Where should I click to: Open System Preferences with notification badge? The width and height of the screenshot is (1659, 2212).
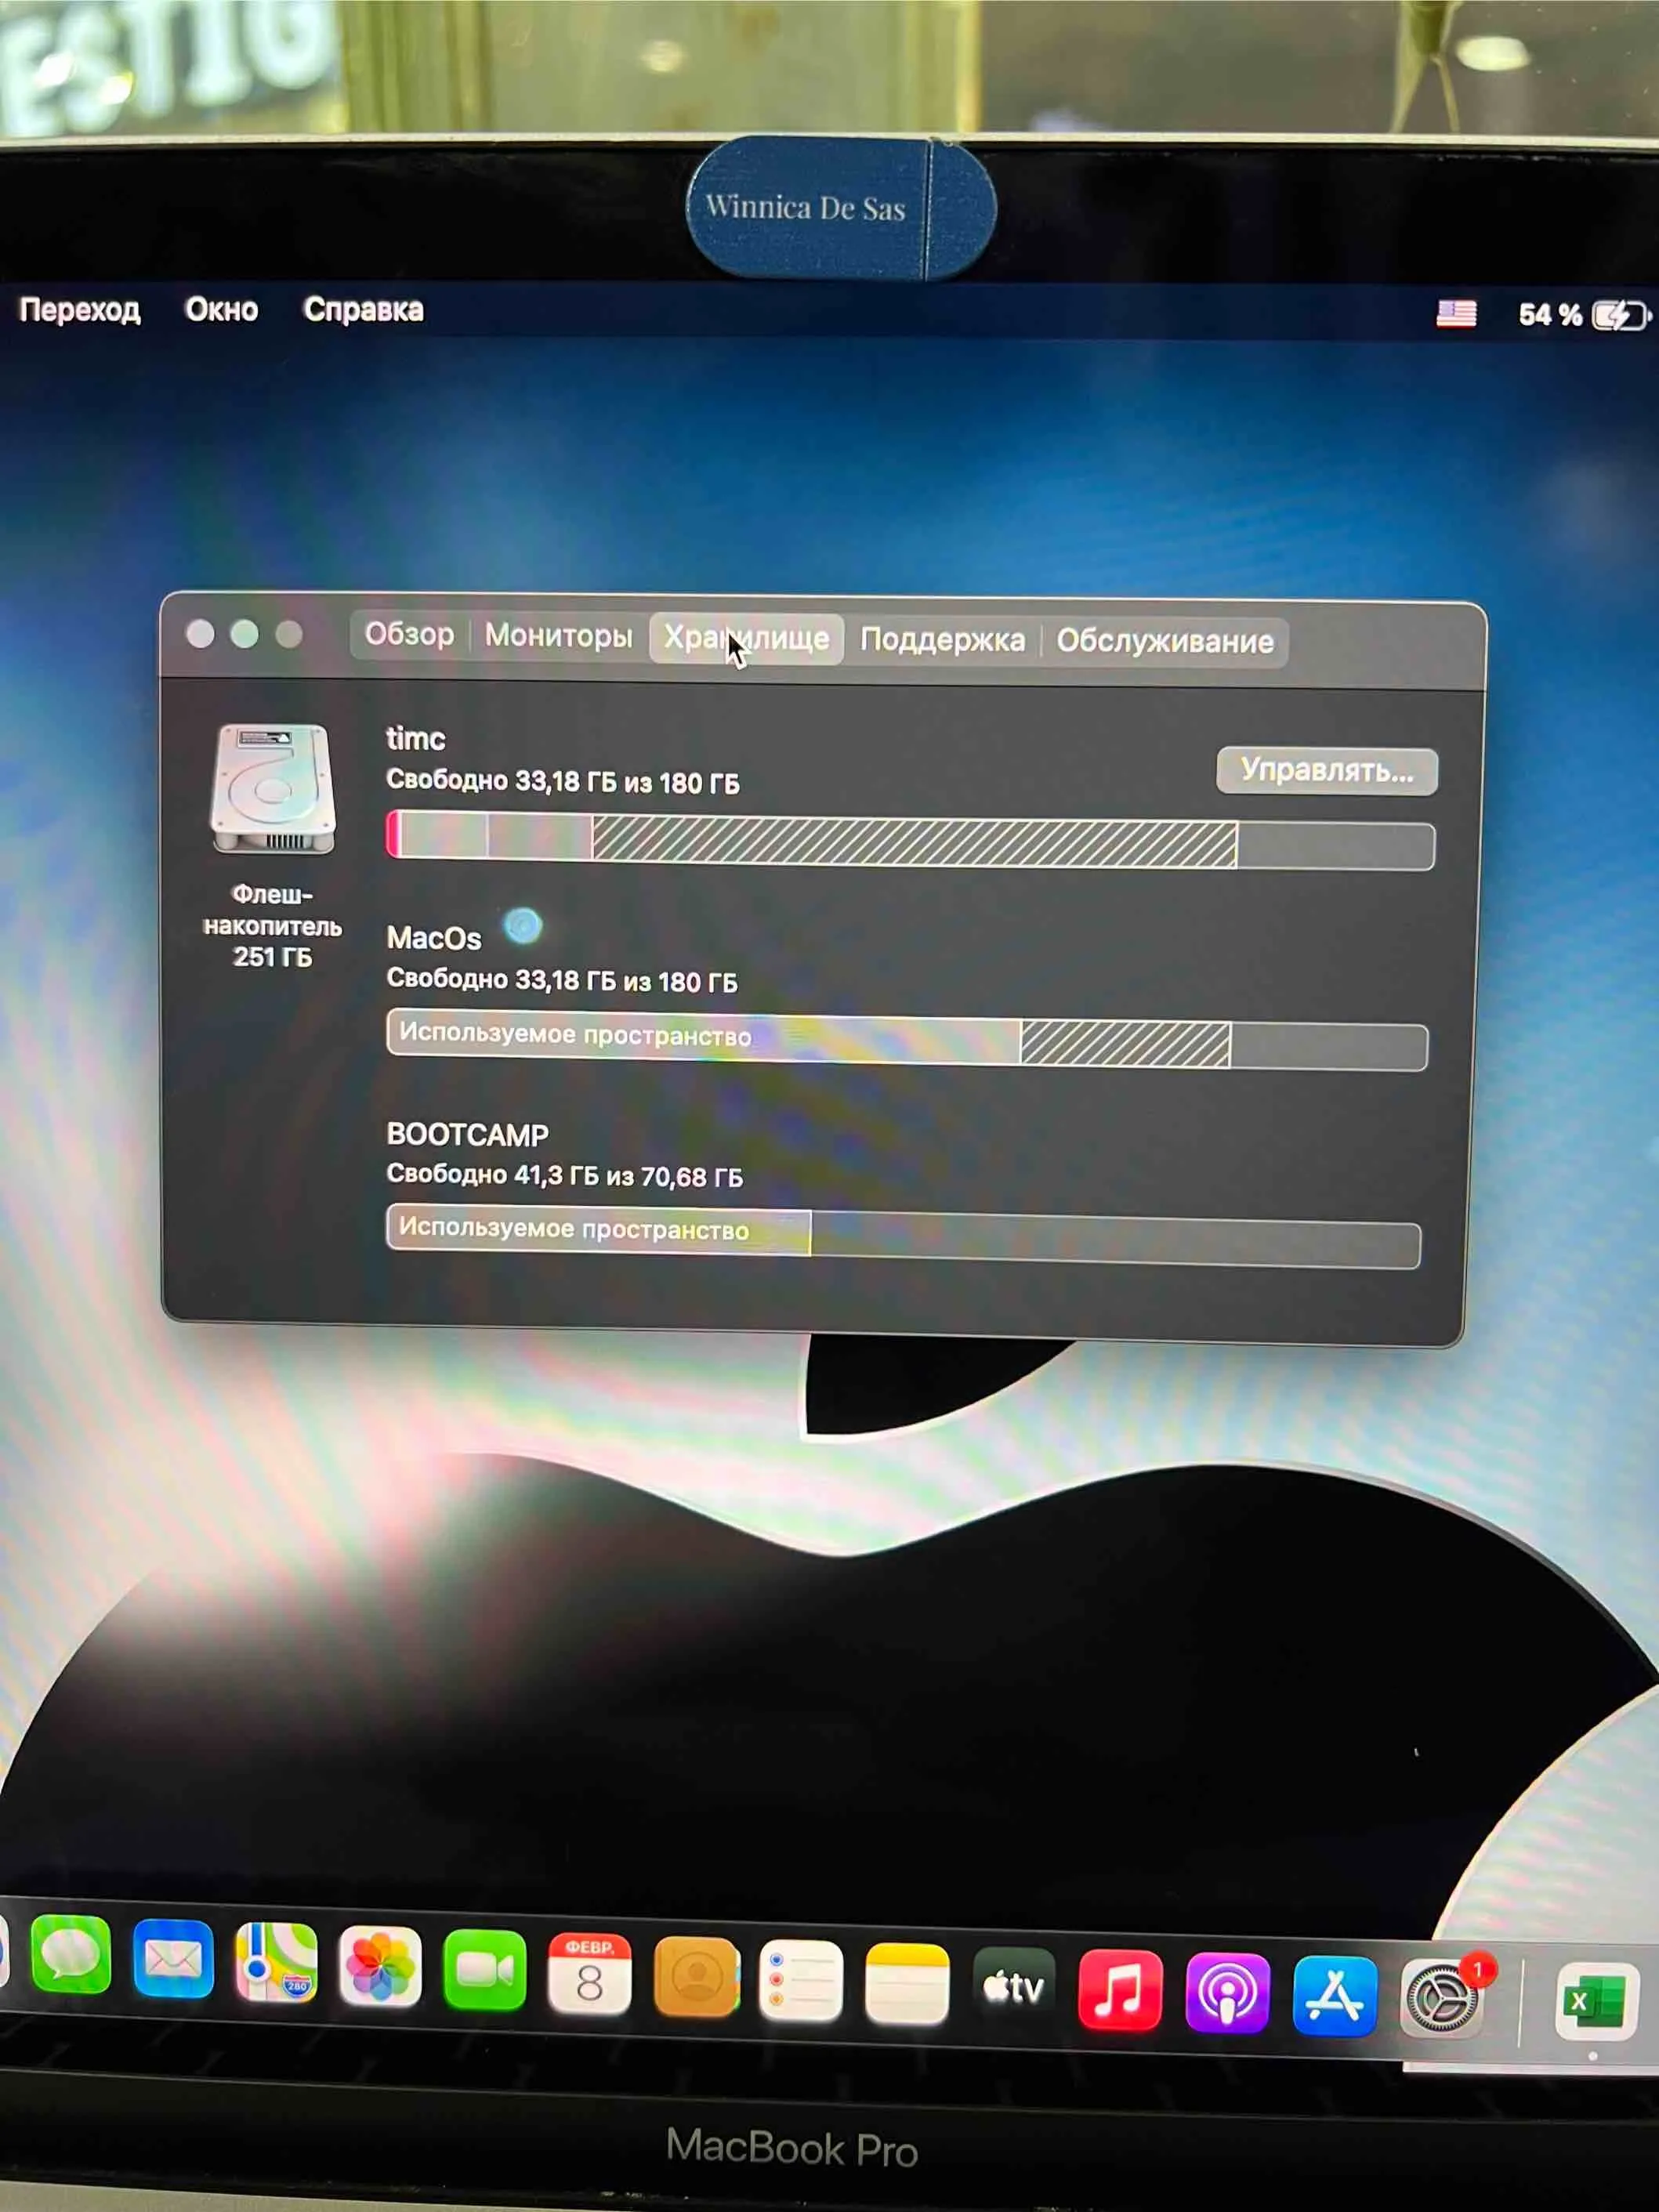click(x=1440, y=1999)
